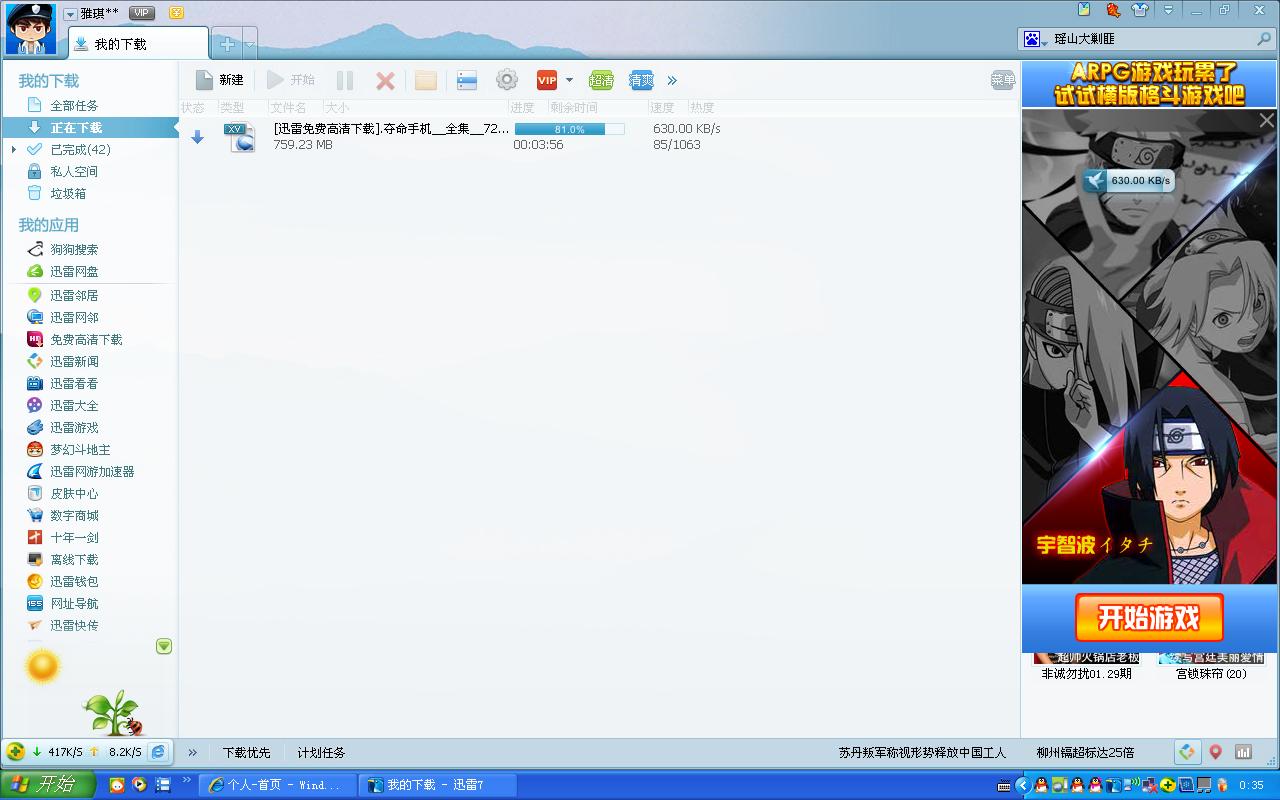
Task: Open 狗狗搜索 app
Action: (x=74, y=249)
